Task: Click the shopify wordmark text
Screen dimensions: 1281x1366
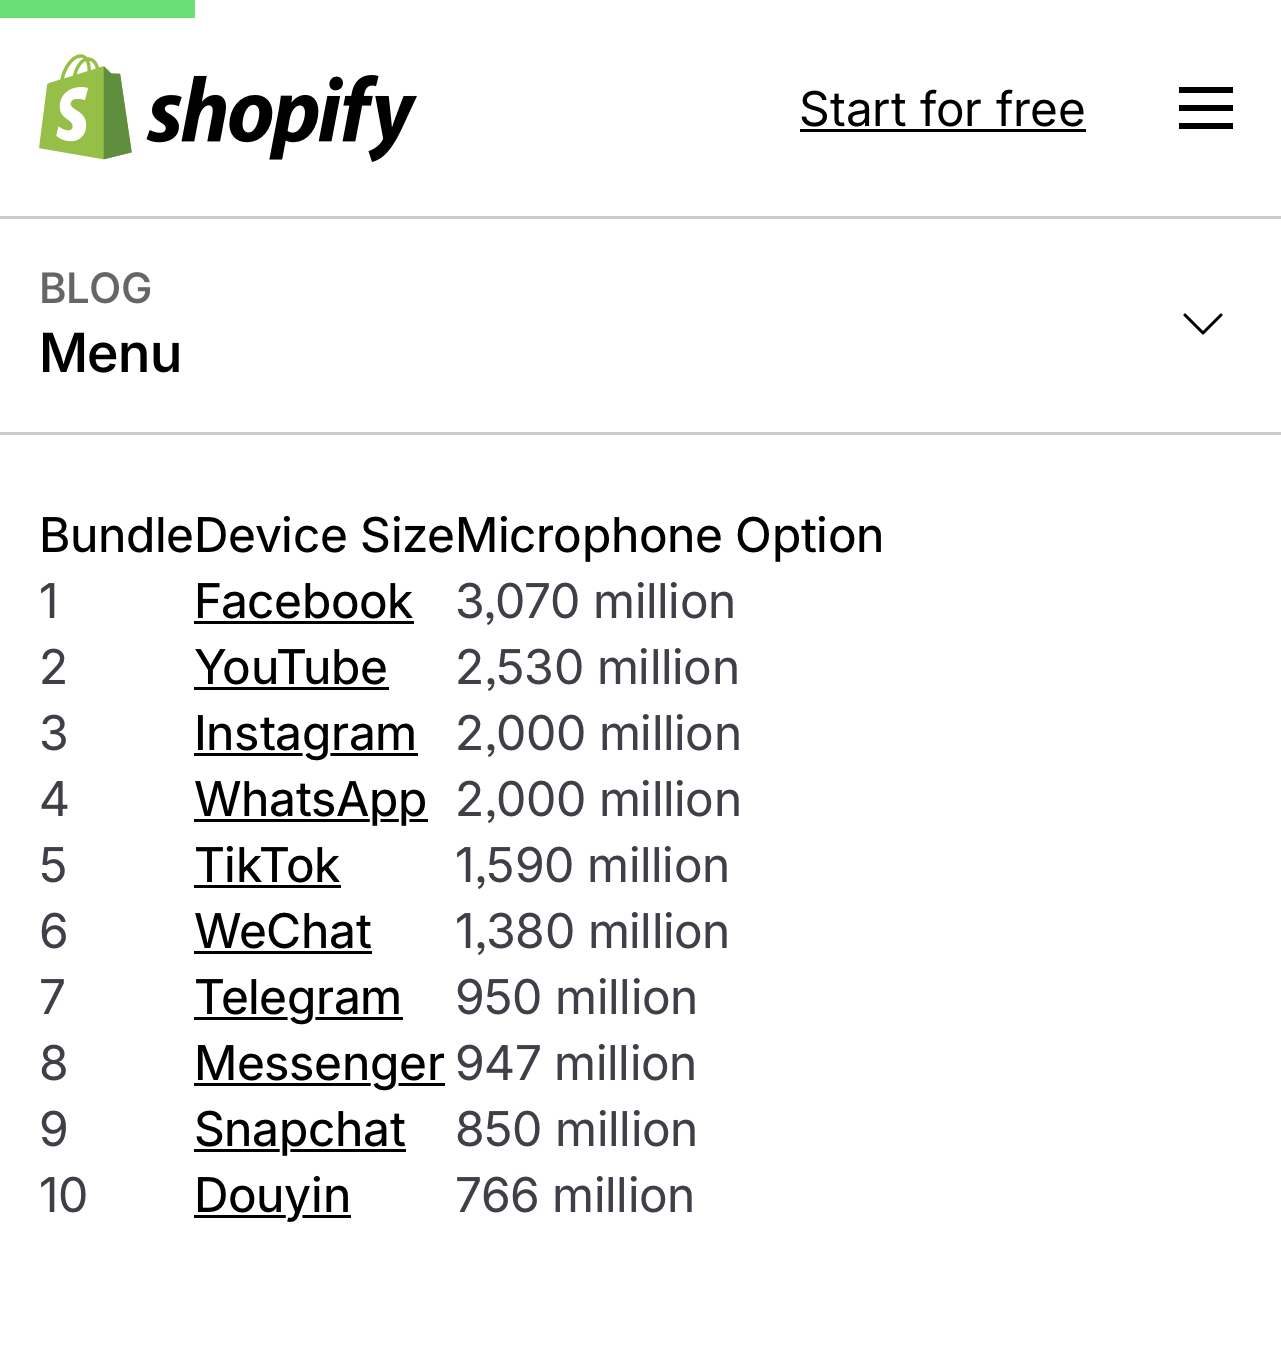Action: tap(281, 114)
